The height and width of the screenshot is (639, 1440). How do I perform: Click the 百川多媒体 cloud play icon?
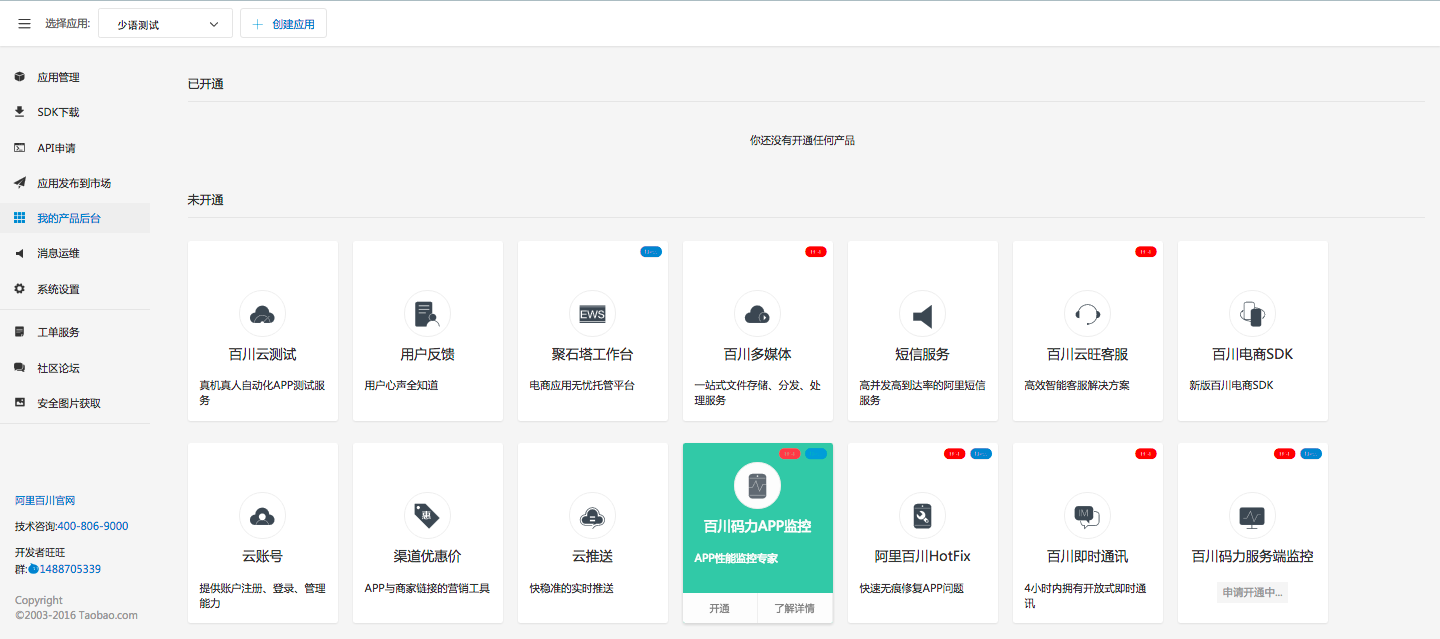click(x=757, y=314)
